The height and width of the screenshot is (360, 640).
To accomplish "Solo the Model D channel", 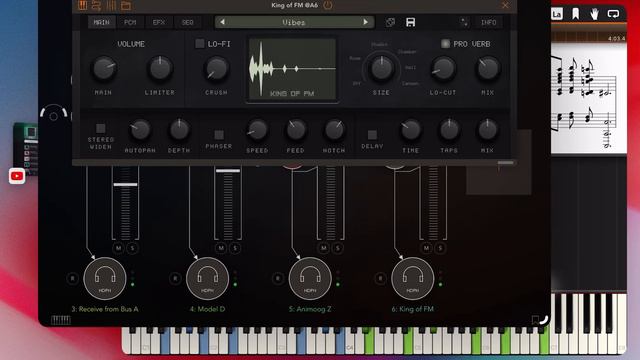I will point(235,248).
